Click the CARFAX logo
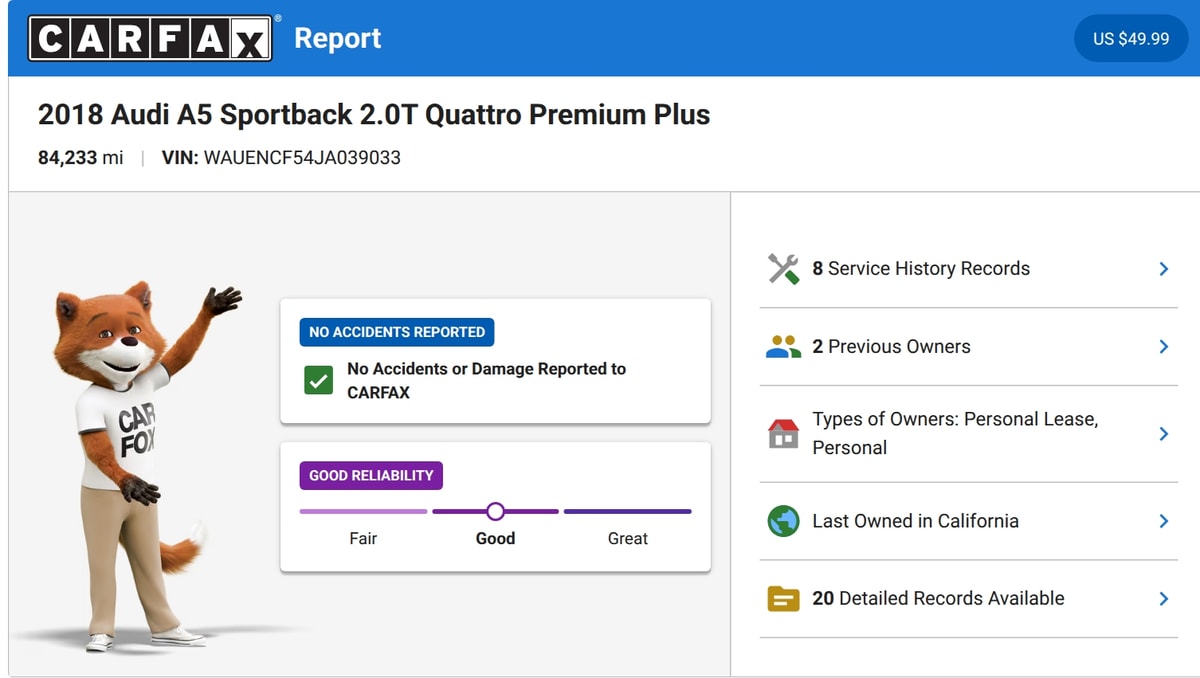The width and height of the screenshot is (1200, 678). tap(150, 38)
